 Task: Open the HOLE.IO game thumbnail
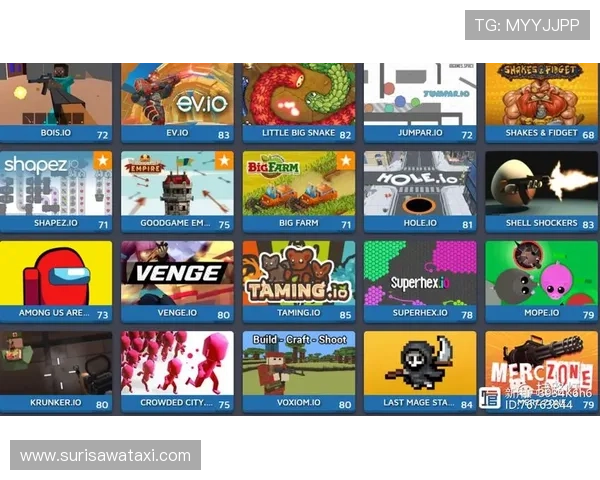pos(419,184)
